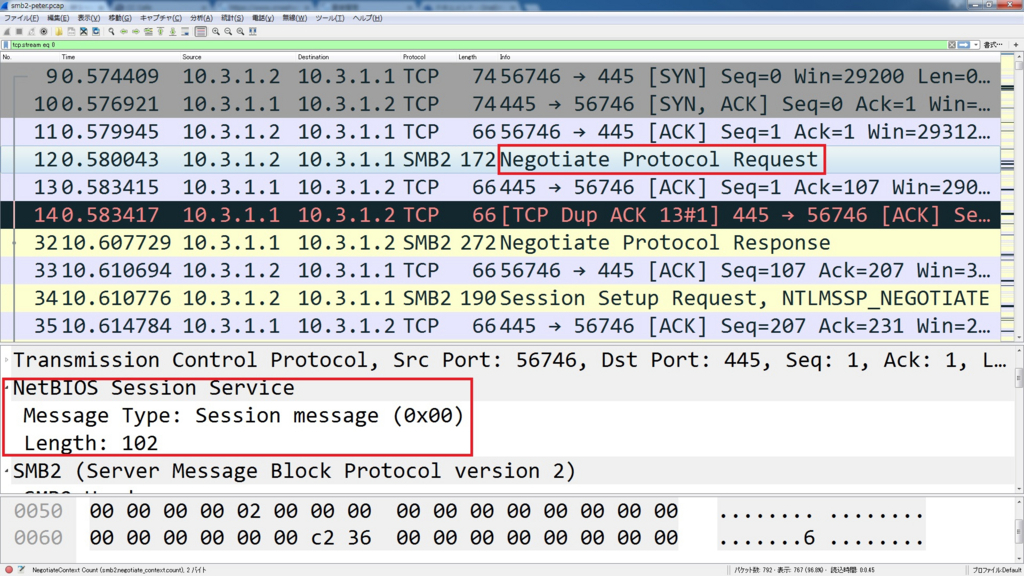Open the display filter history dropdown
1024x576 pixels.
click(976, 45)
